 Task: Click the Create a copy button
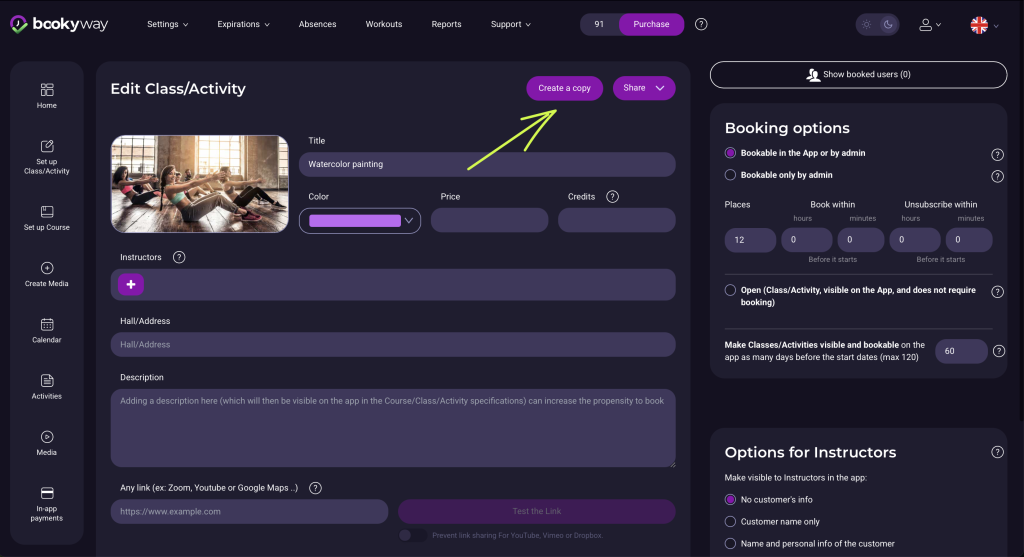pyautogui.click(x=564, y=88)
